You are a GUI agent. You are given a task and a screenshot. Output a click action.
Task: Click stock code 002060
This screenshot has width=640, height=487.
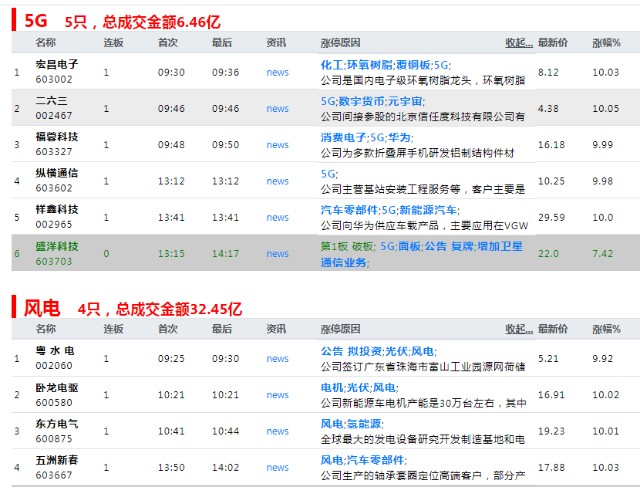[x=54, y=365]
